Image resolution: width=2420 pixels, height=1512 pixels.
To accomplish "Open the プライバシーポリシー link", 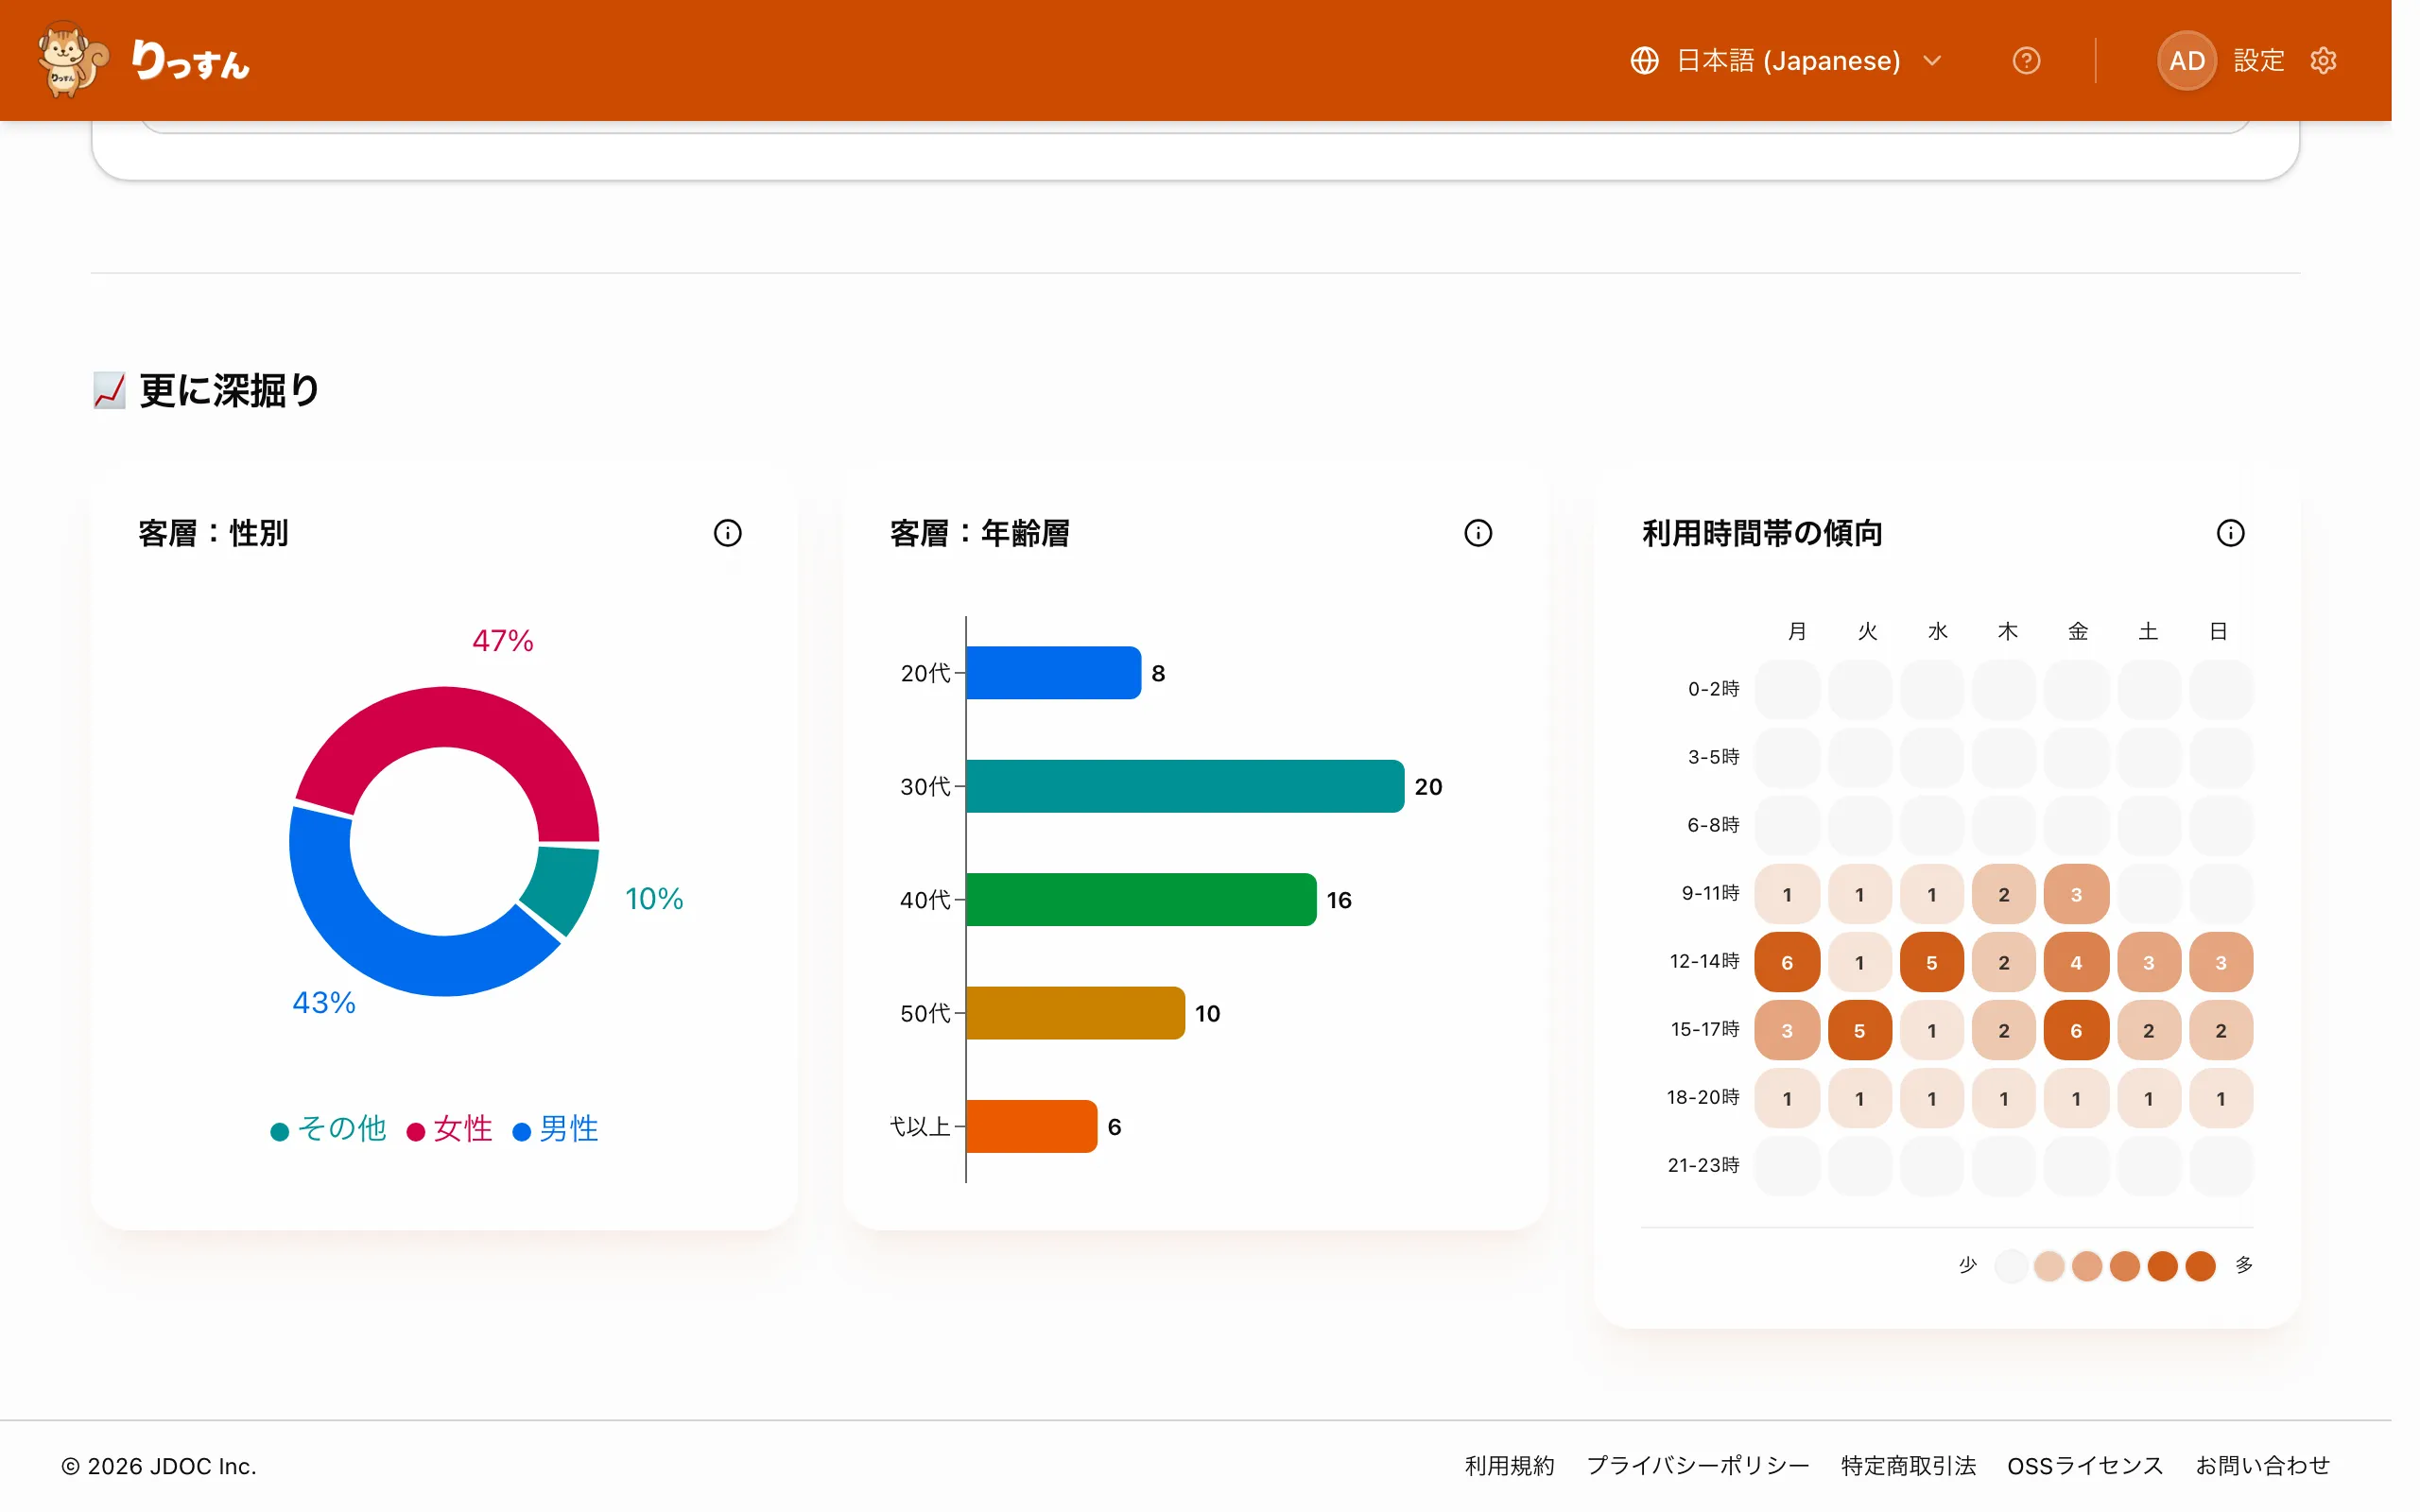I will click(1697, 1465).
